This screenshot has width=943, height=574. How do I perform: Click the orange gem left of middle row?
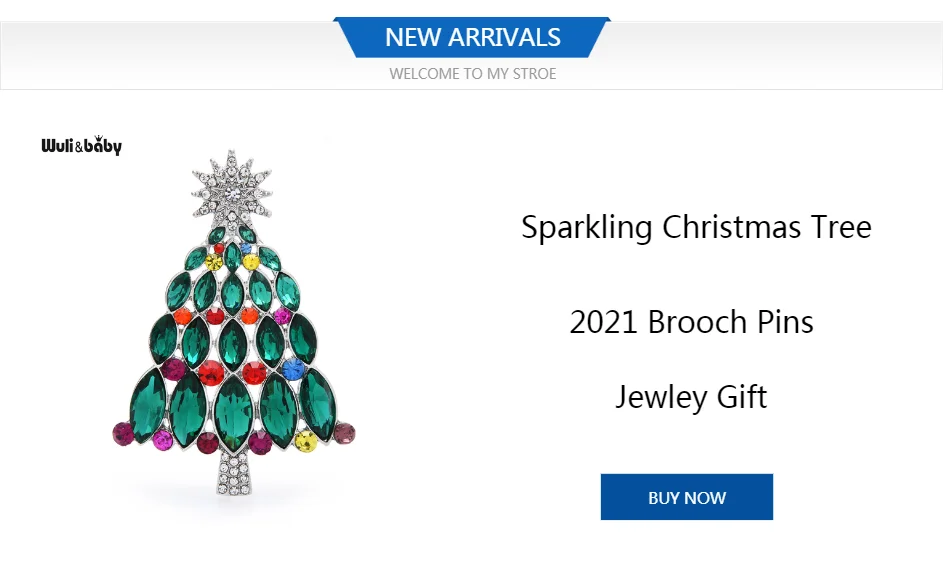click(x=182, y=317)
